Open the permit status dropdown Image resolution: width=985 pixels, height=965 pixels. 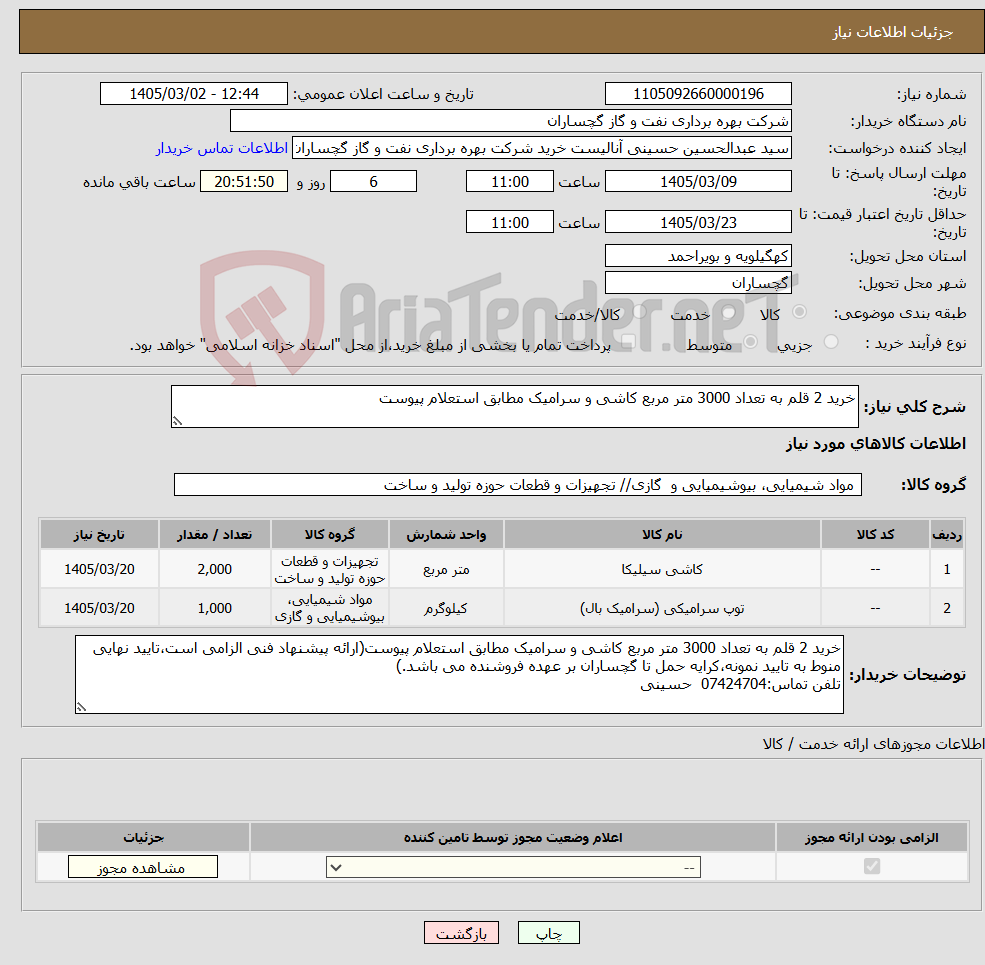[513, 868]
